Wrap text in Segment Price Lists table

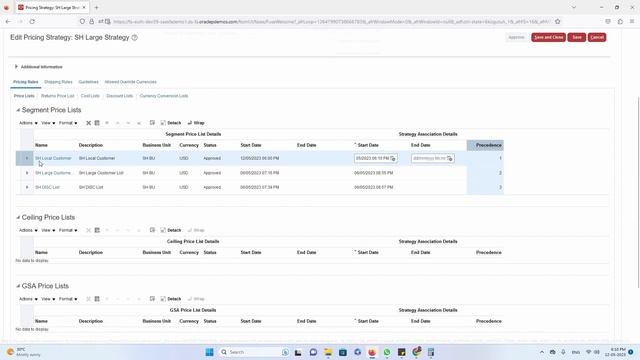coord(196,123)
